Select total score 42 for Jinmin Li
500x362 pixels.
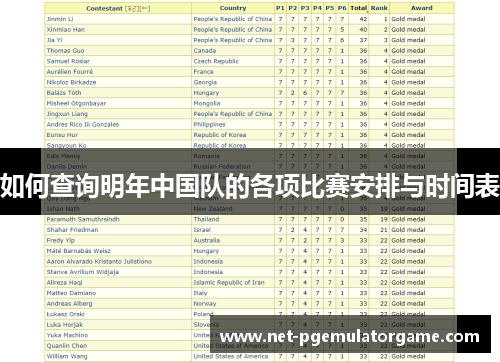tap(363, 19)
